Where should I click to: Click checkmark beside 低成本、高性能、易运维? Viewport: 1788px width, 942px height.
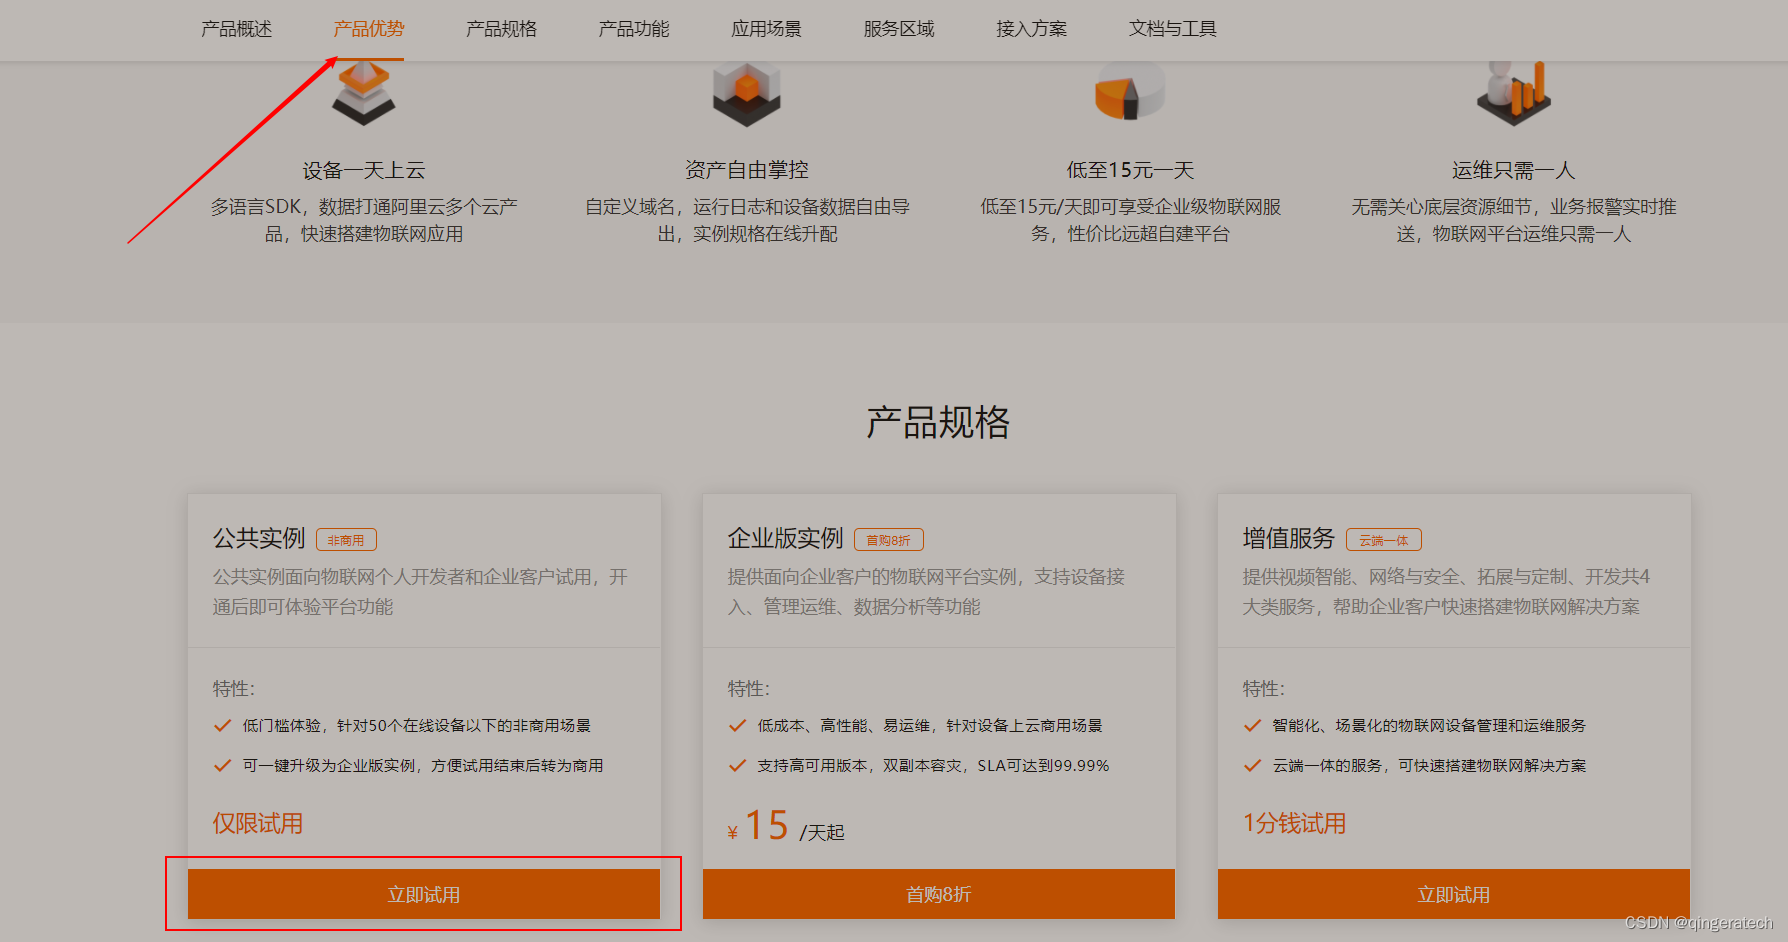[738, 726]
